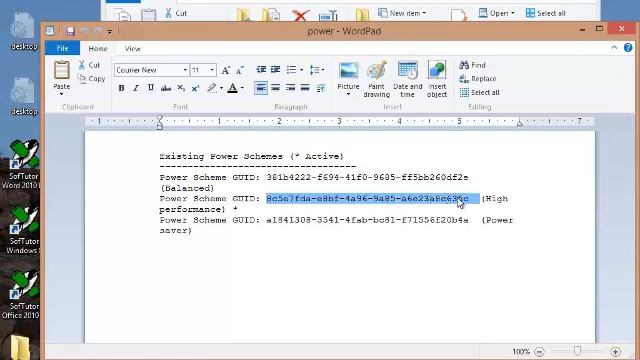Save the document from Quick Access
This screenshot has height=360, width=640.
pyautogui.click(x=70, y=31)
